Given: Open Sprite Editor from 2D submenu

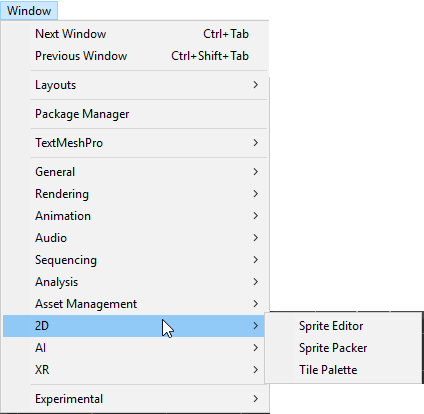Looking at the screenshot, I should click(x=343, y=326).
